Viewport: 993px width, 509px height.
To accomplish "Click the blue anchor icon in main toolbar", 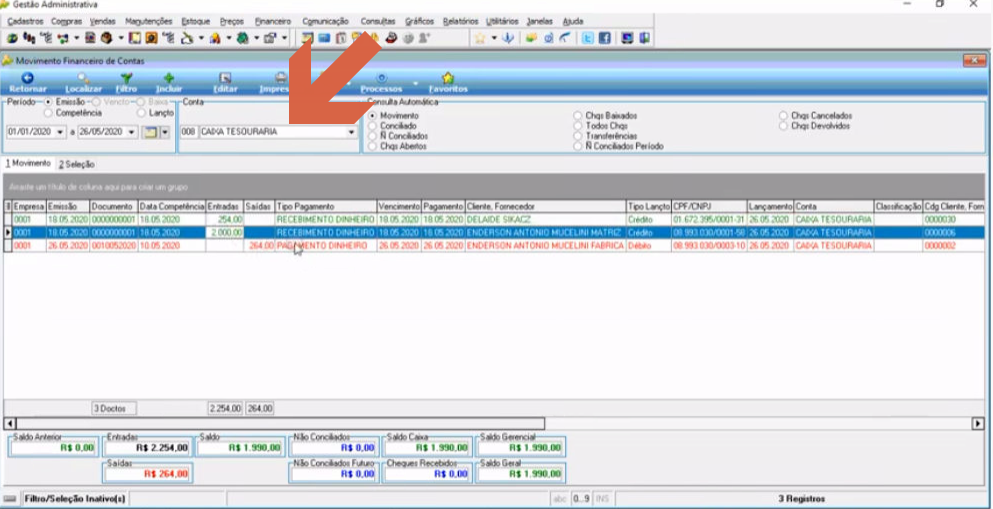I will click(x=507, y=38).
